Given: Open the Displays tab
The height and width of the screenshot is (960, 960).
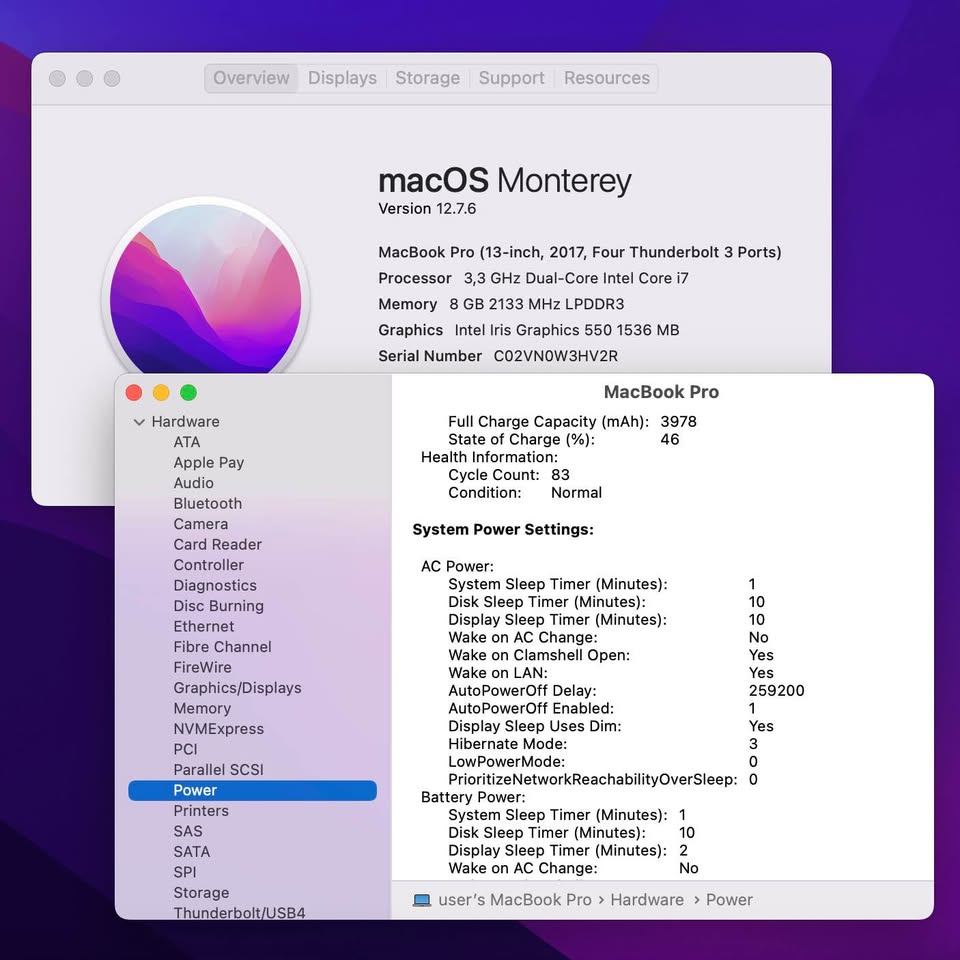Looking at the screenshot, I should click(342, 78).
